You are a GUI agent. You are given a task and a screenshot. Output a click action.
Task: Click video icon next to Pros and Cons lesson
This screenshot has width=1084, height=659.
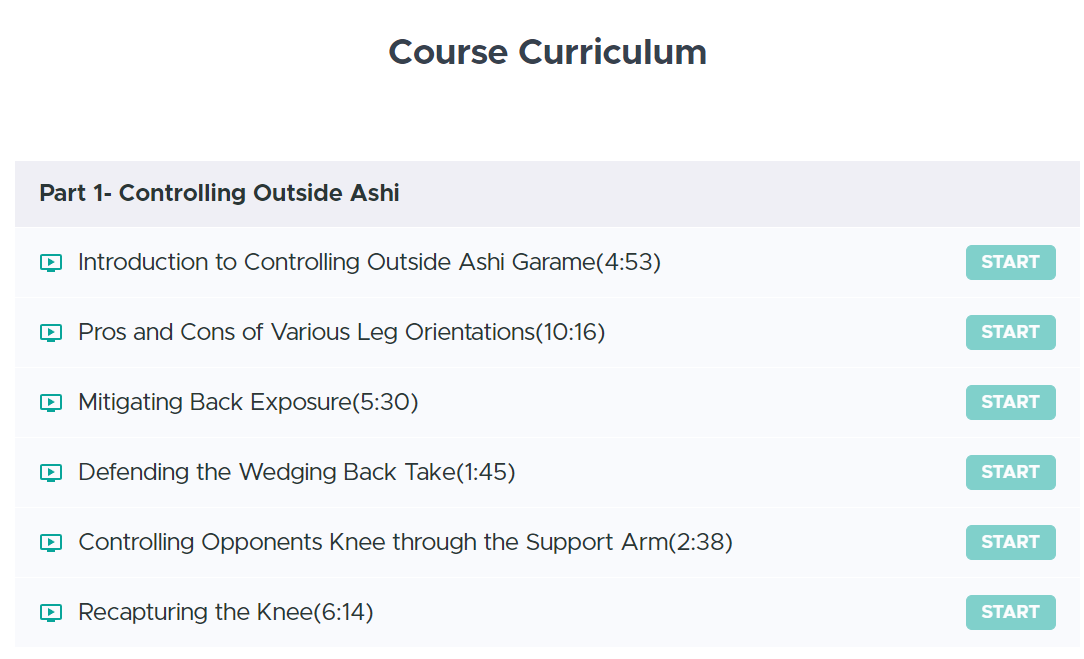tap(50, 333)
